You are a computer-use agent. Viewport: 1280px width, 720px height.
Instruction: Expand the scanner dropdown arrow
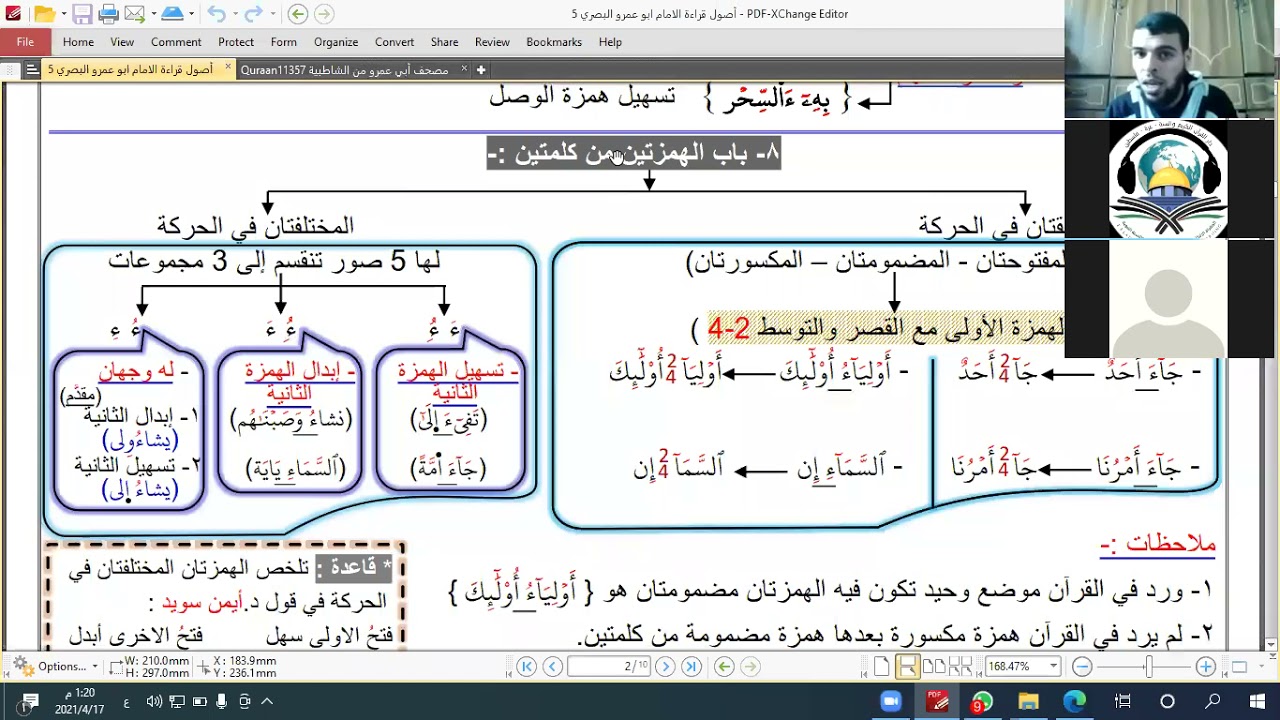(192, 14)
